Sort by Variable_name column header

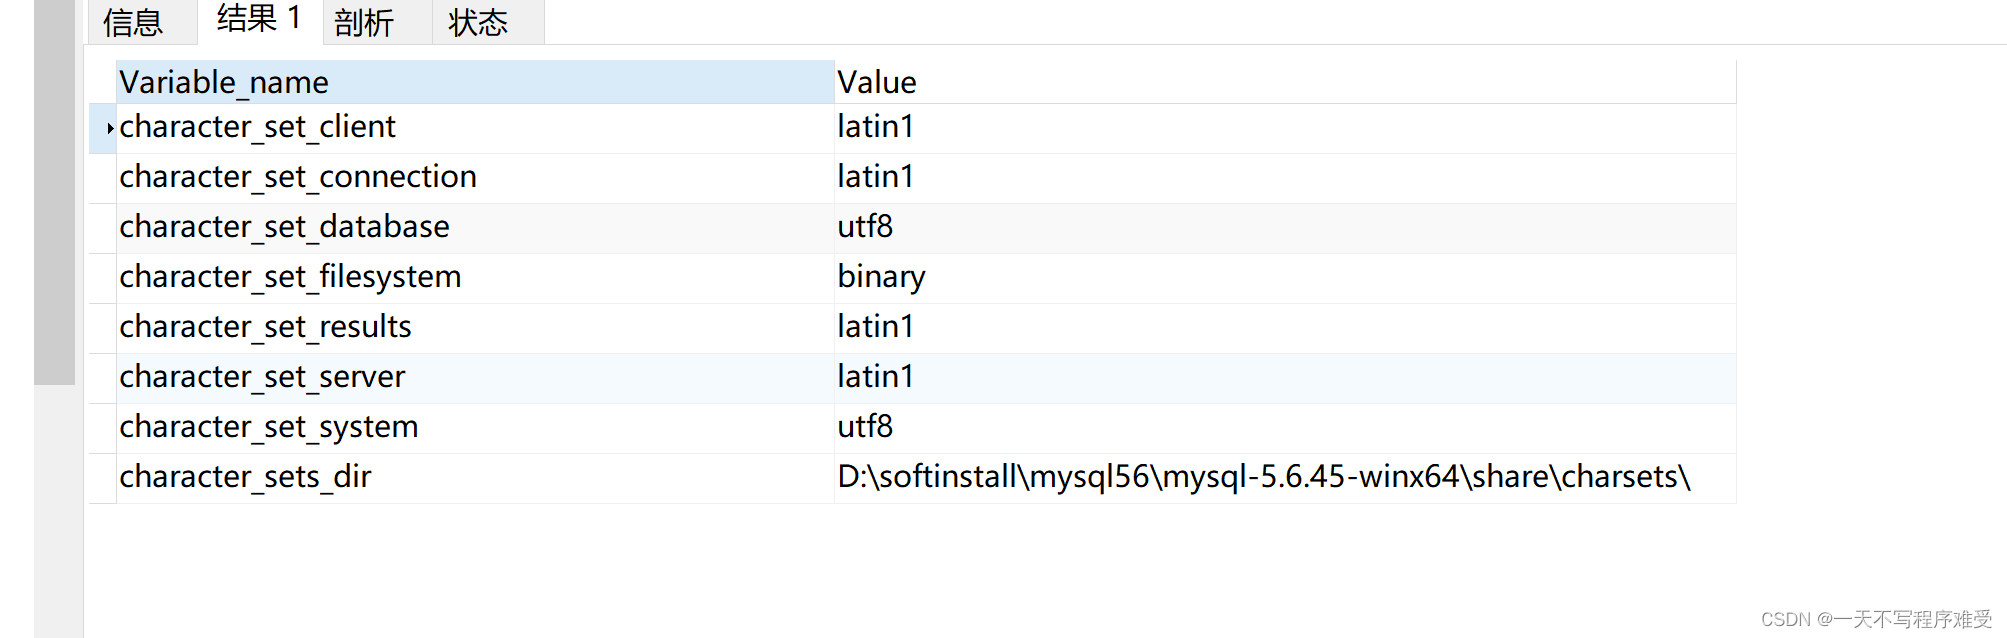coord(475,82)
